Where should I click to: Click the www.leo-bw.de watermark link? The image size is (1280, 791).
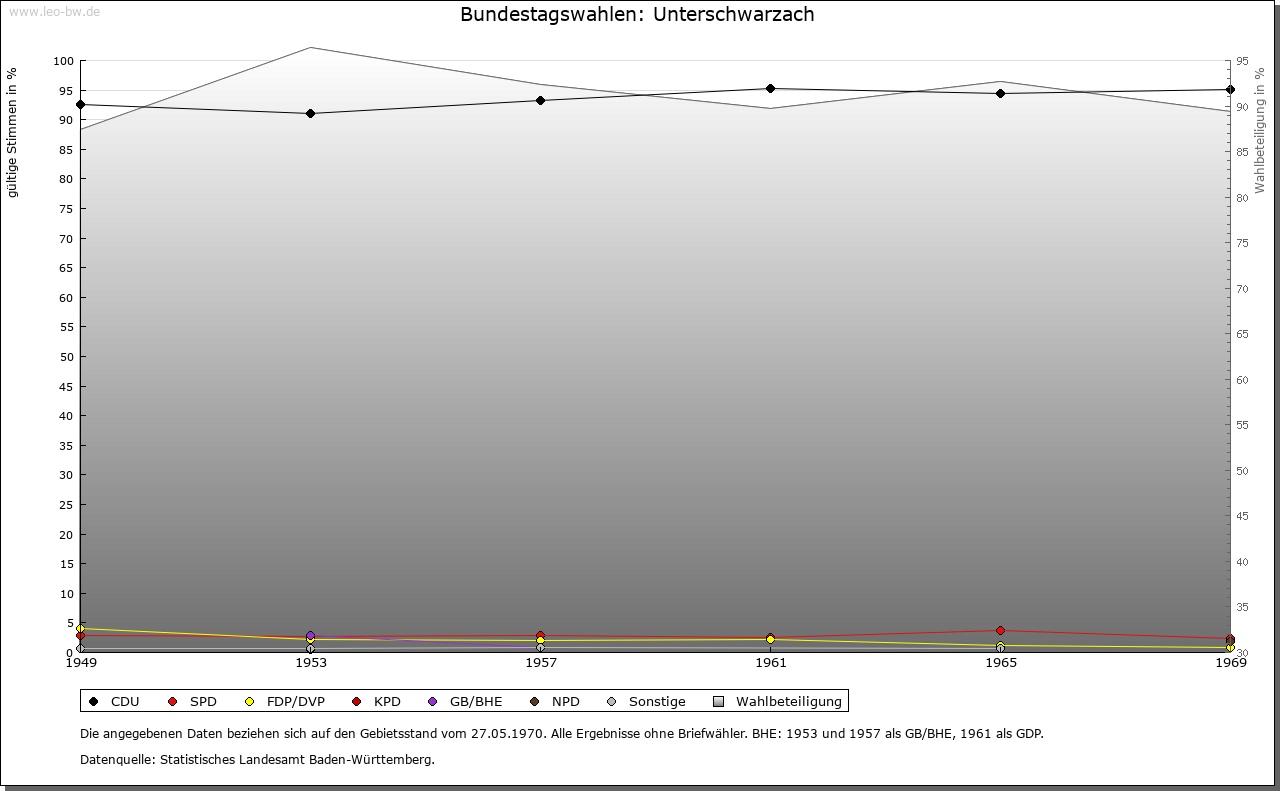click(53, 11)
